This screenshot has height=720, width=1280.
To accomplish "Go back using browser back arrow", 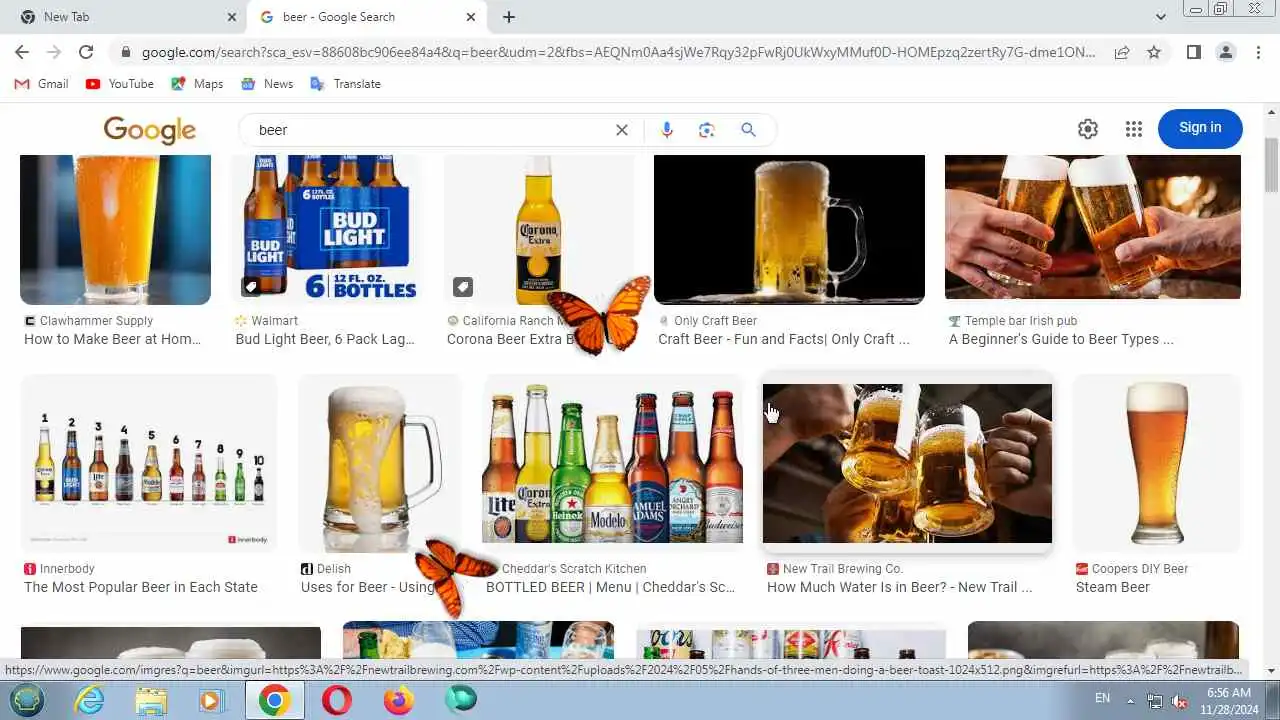I will (x=22, y=52).
